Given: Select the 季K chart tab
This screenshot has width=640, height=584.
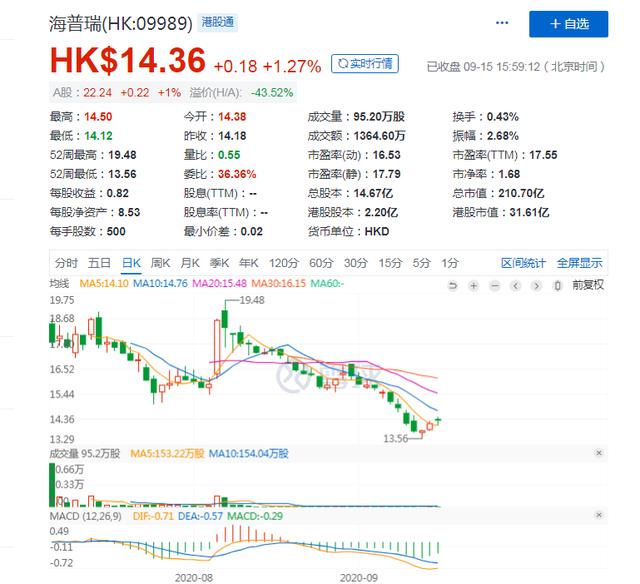Looking at the screenshot, I should pos(219,263).
